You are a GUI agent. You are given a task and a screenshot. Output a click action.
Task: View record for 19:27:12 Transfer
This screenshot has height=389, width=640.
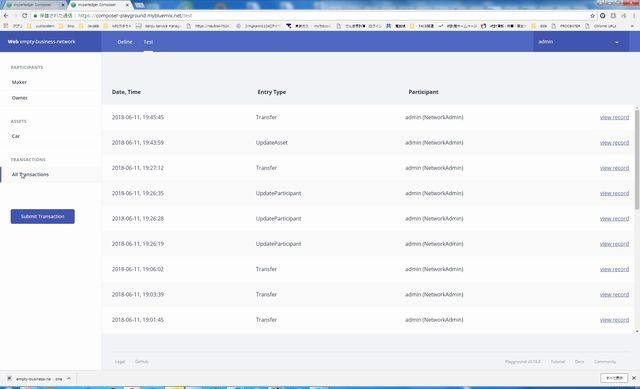[614, 168]
